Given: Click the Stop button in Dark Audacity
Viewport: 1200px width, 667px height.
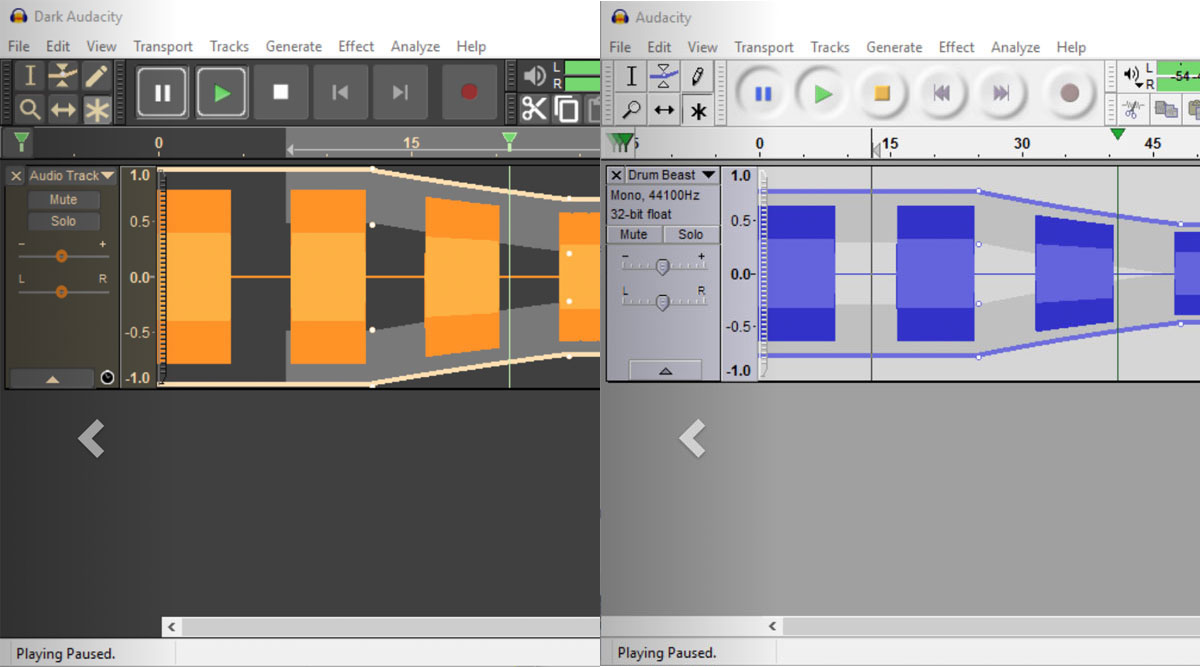Looking at the screenshot, I should click(x=281, y=93).
